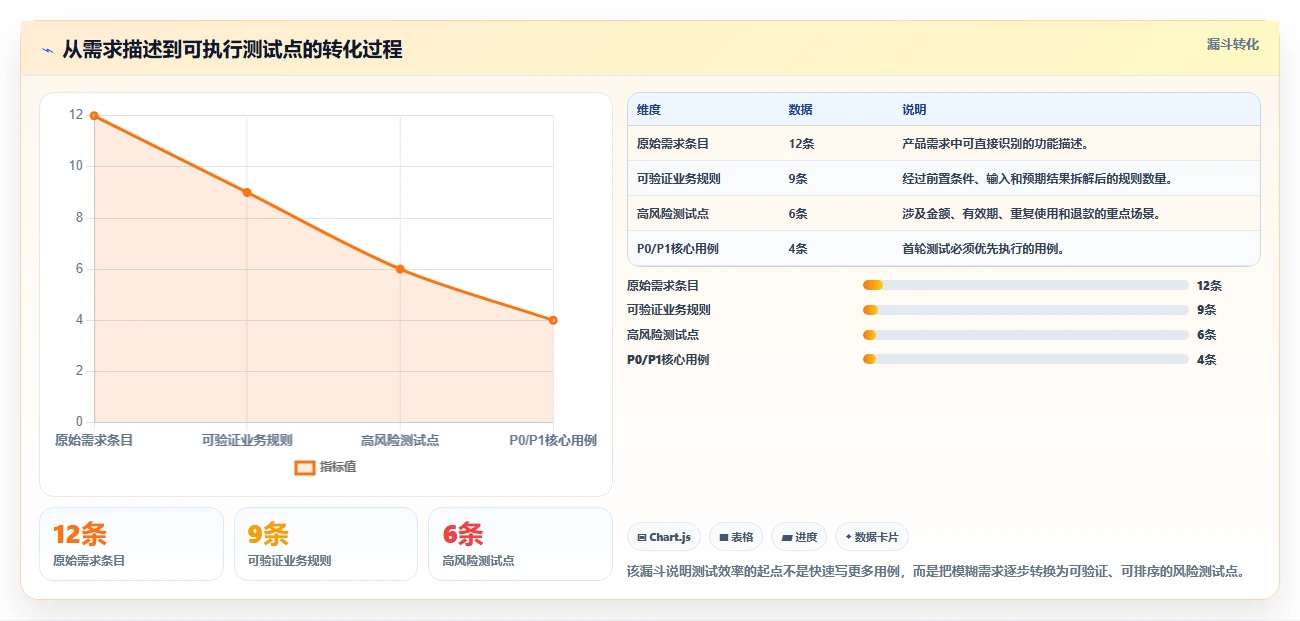Click x-axis label 可验证业务规则
This screenshot has width=1300, height=621.
point(247,440)
